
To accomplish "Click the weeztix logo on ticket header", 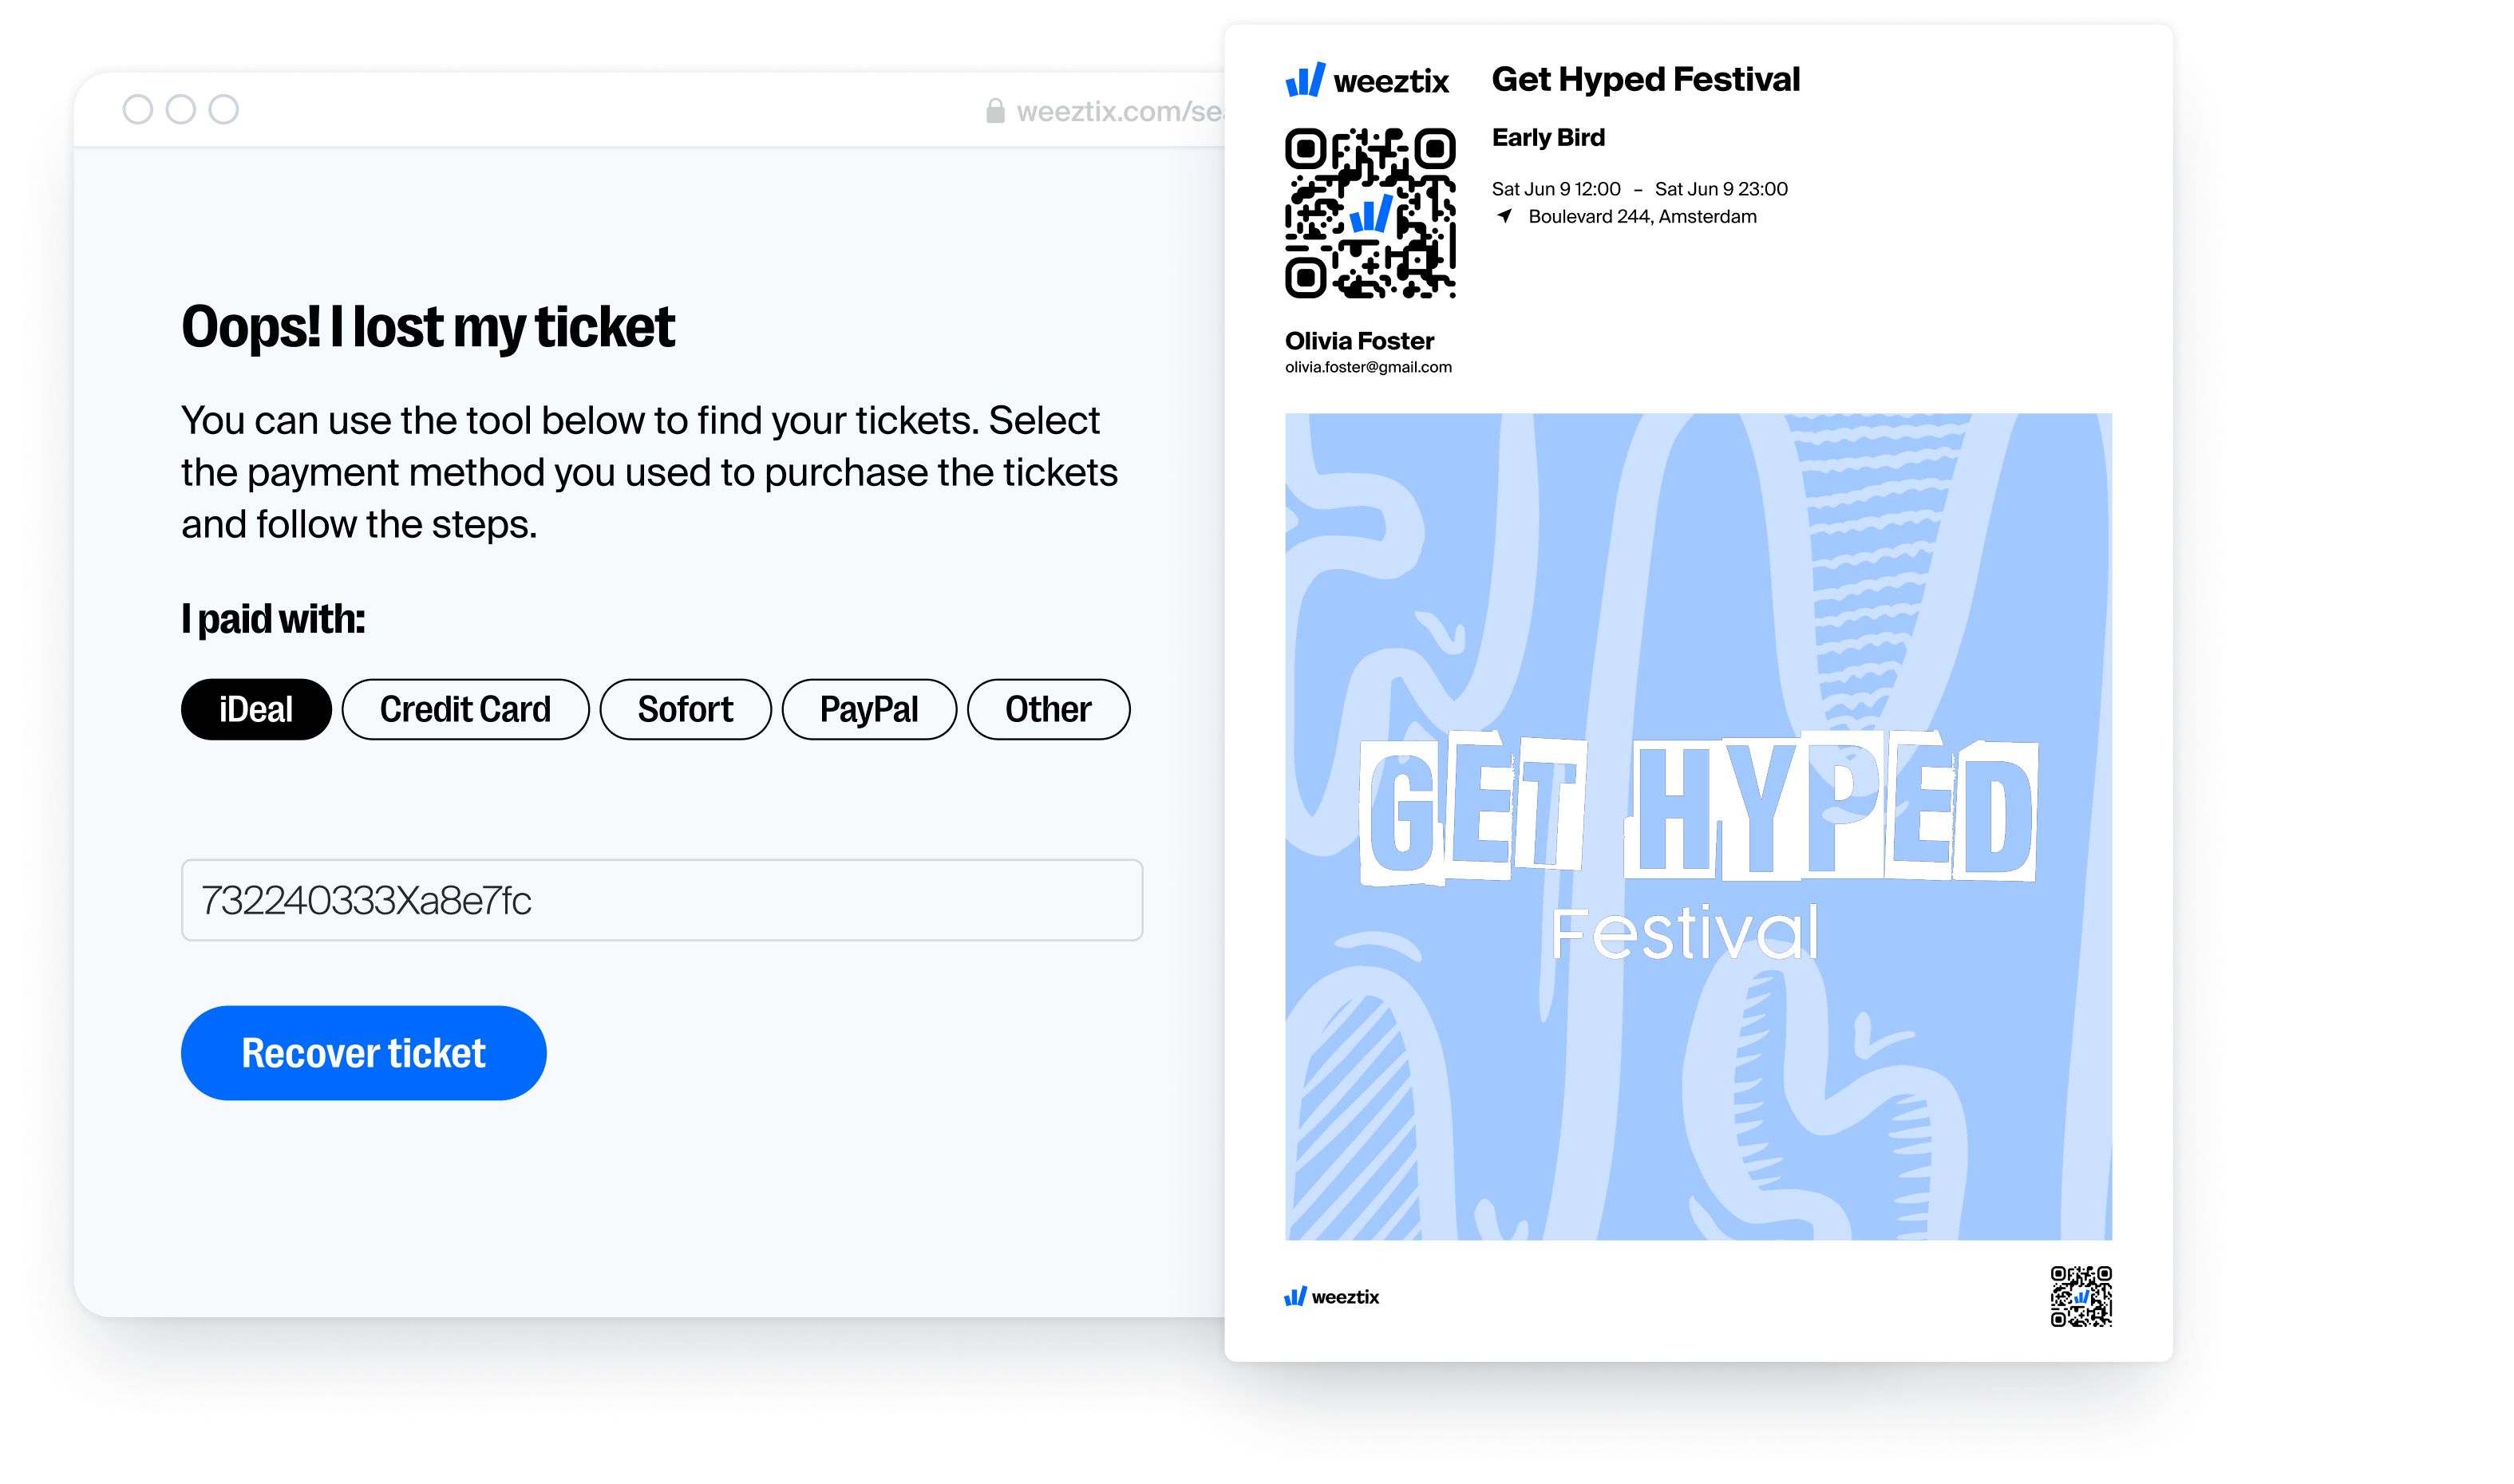I will coord(1366,80).
